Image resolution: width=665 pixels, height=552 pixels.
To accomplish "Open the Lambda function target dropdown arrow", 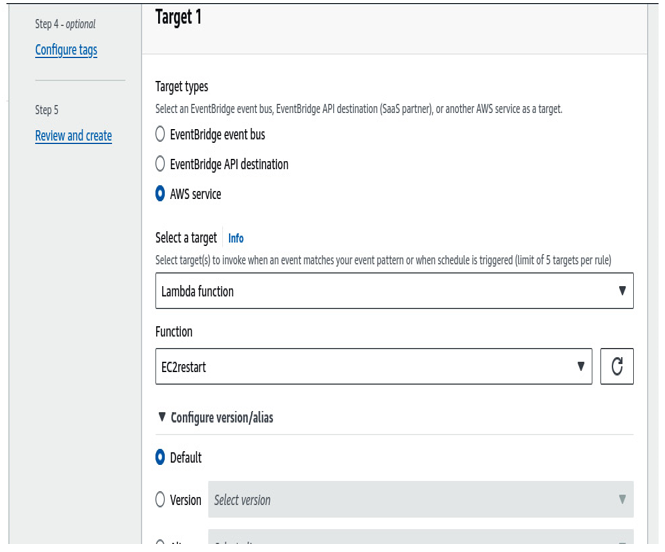I will pyautogui.click(x=622, y=290).
